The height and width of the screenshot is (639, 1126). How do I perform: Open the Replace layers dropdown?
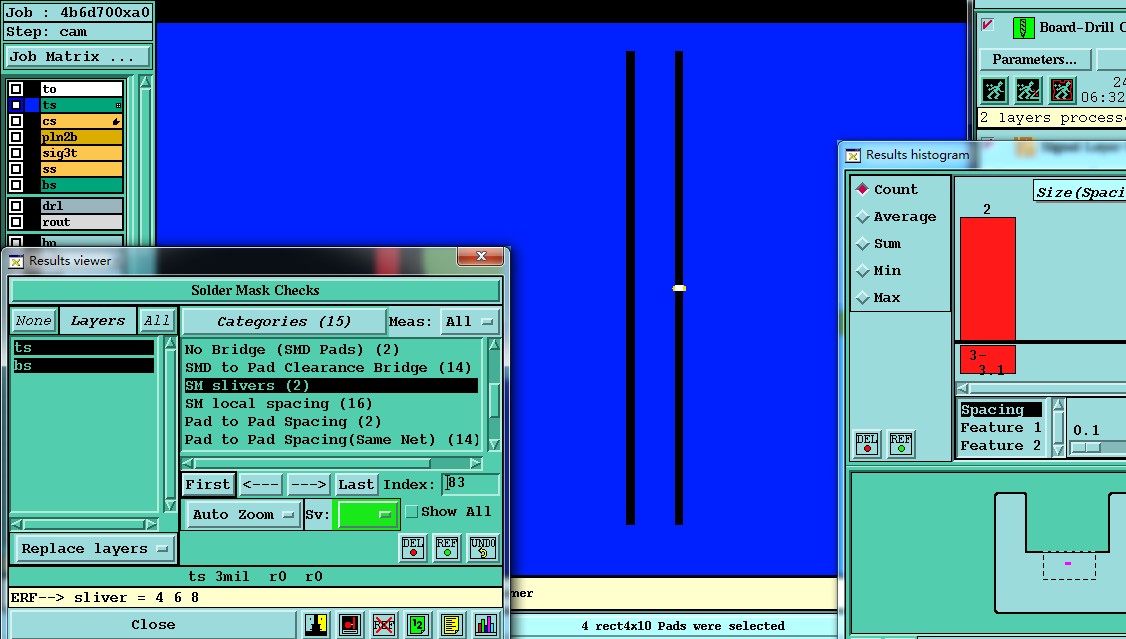click(94, 549)
